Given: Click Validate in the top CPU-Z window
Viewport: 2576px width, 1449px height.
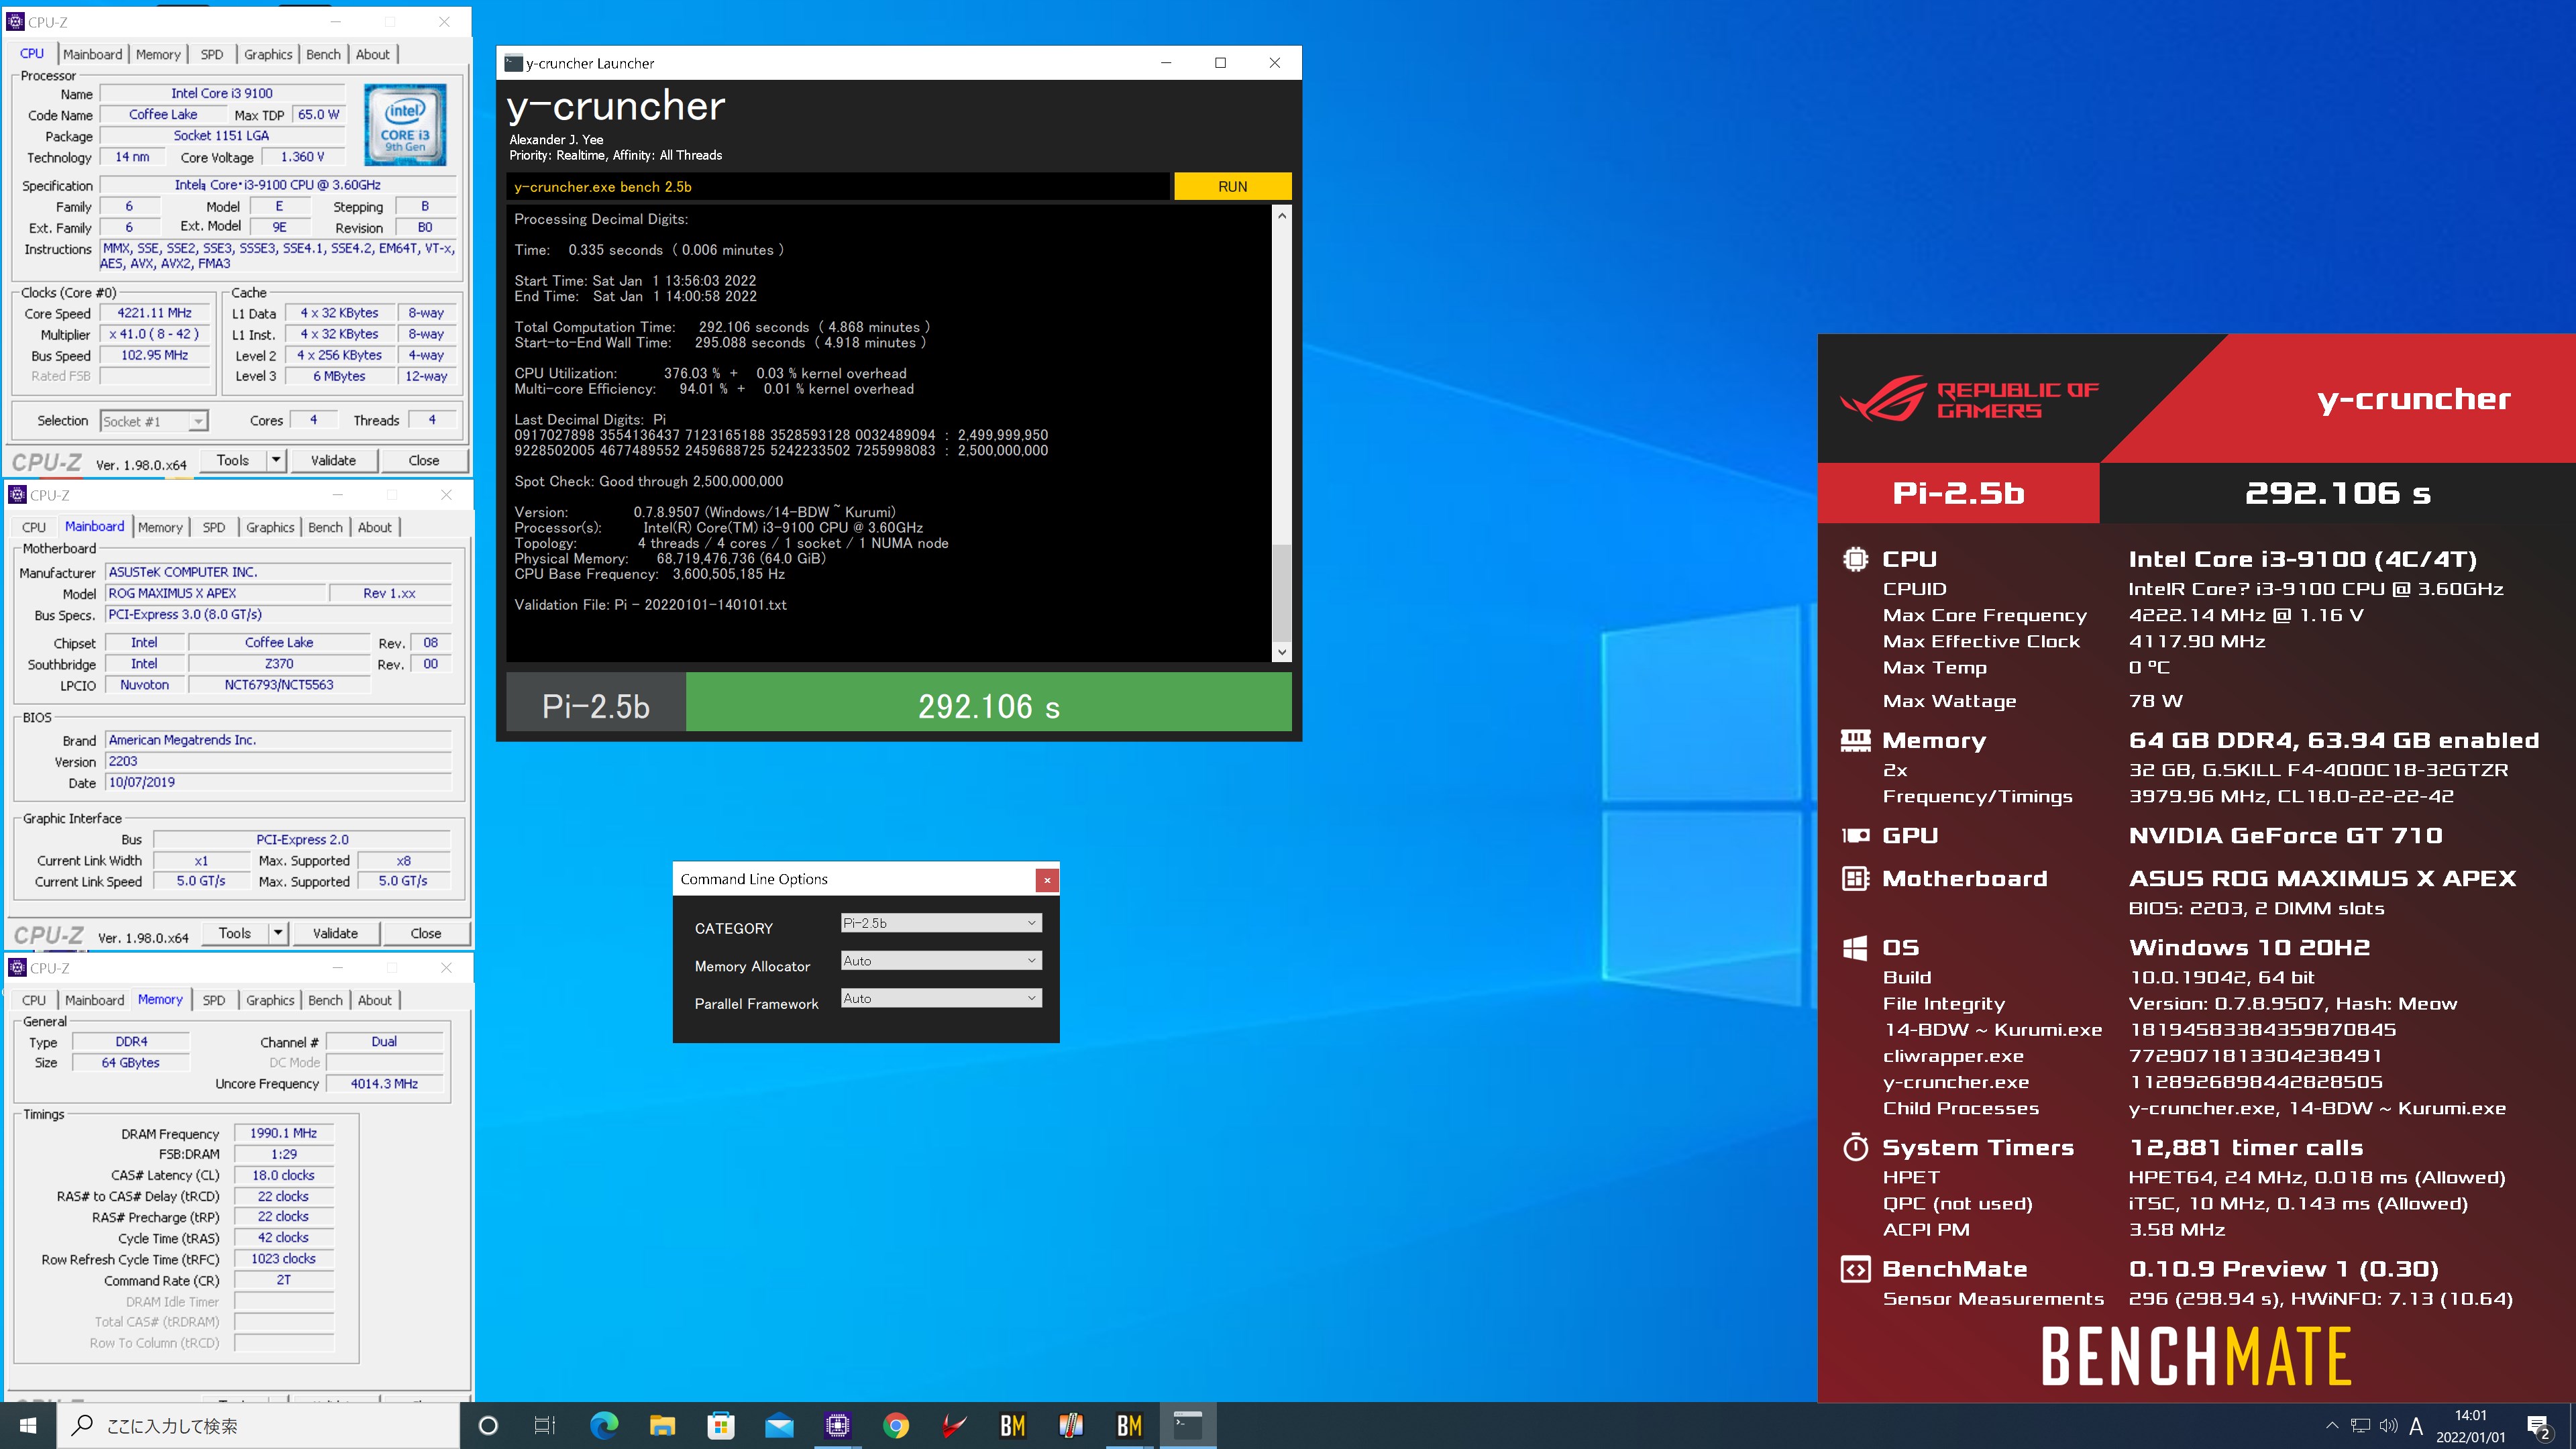Looking at the screenshot, I should (x=333, y=460).
